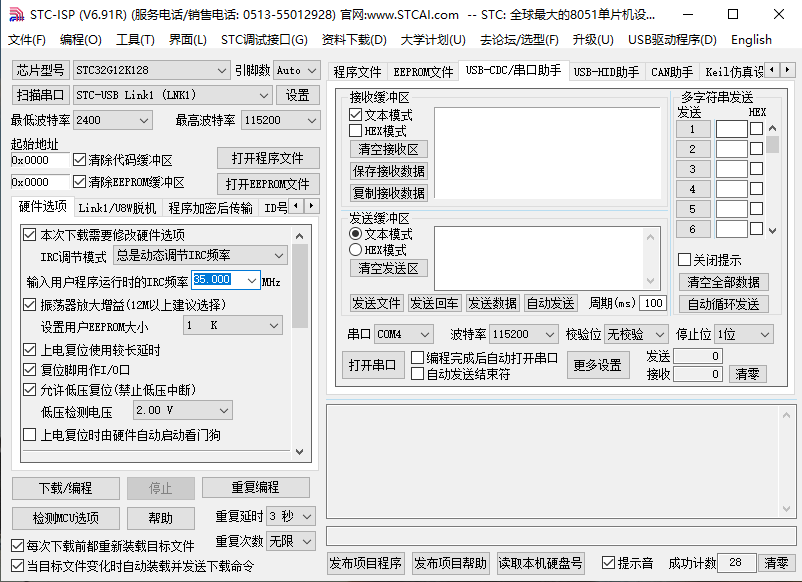Click the 检测MCU选项 button
802x582 pixels.
click(x=65, y=518)
